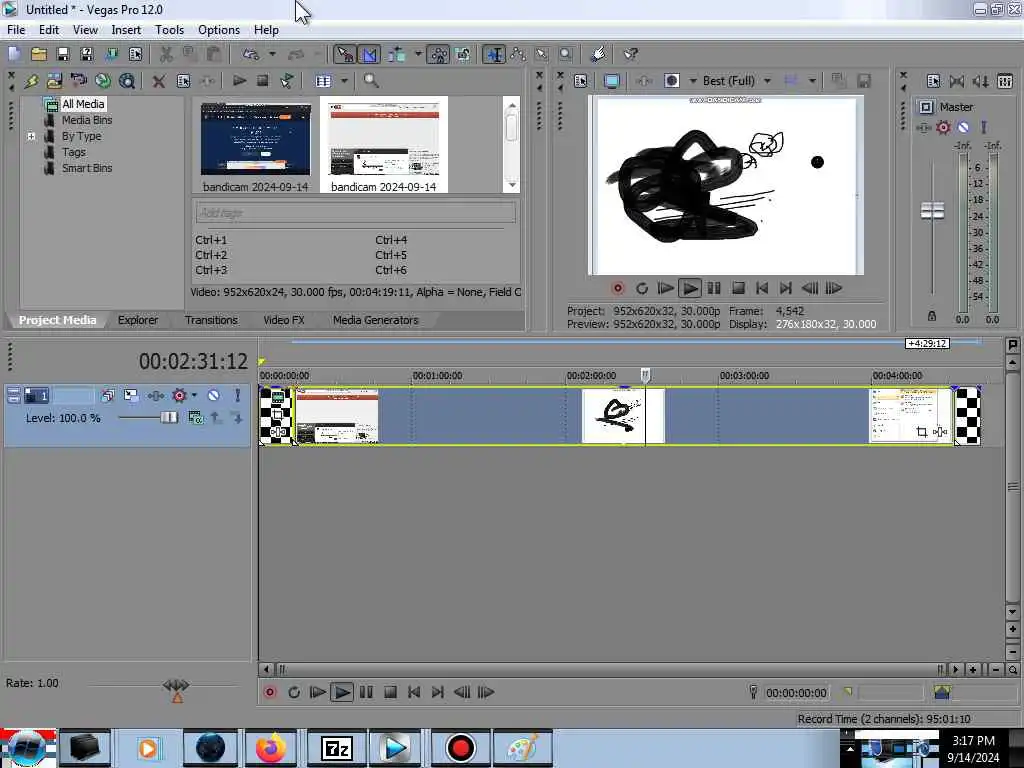Viewport: 1024px width, 768px height.
Task: Select the Normal Edit tool
Action: [494, 54]
